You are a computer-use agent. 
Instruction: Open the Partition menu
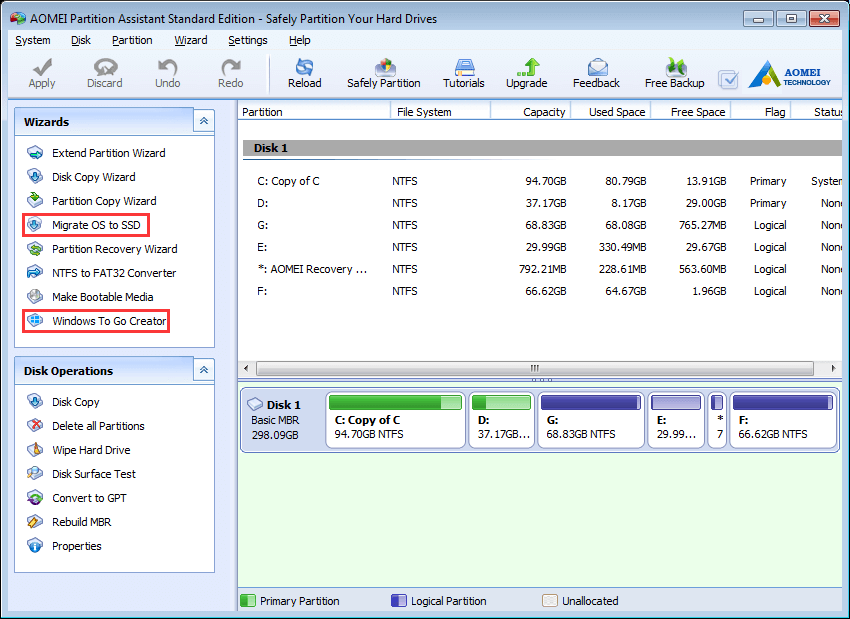132,40
